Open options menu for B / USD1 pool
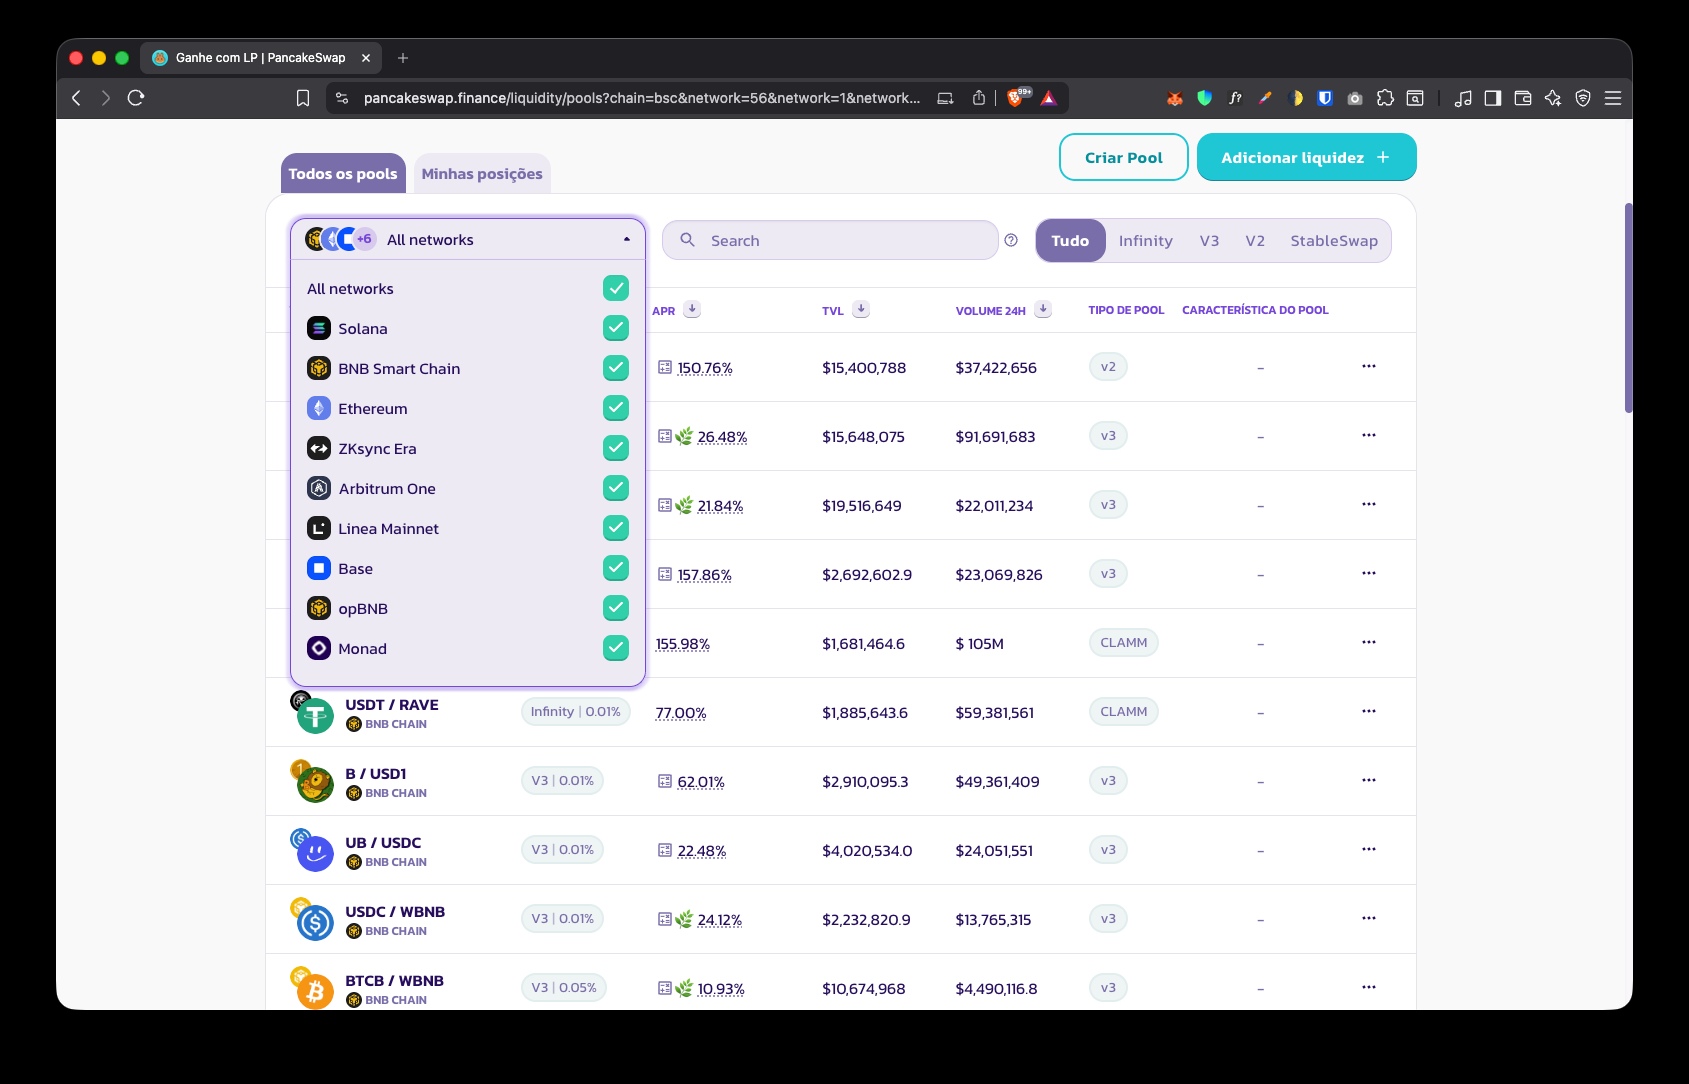 [x=1369, y=781]
